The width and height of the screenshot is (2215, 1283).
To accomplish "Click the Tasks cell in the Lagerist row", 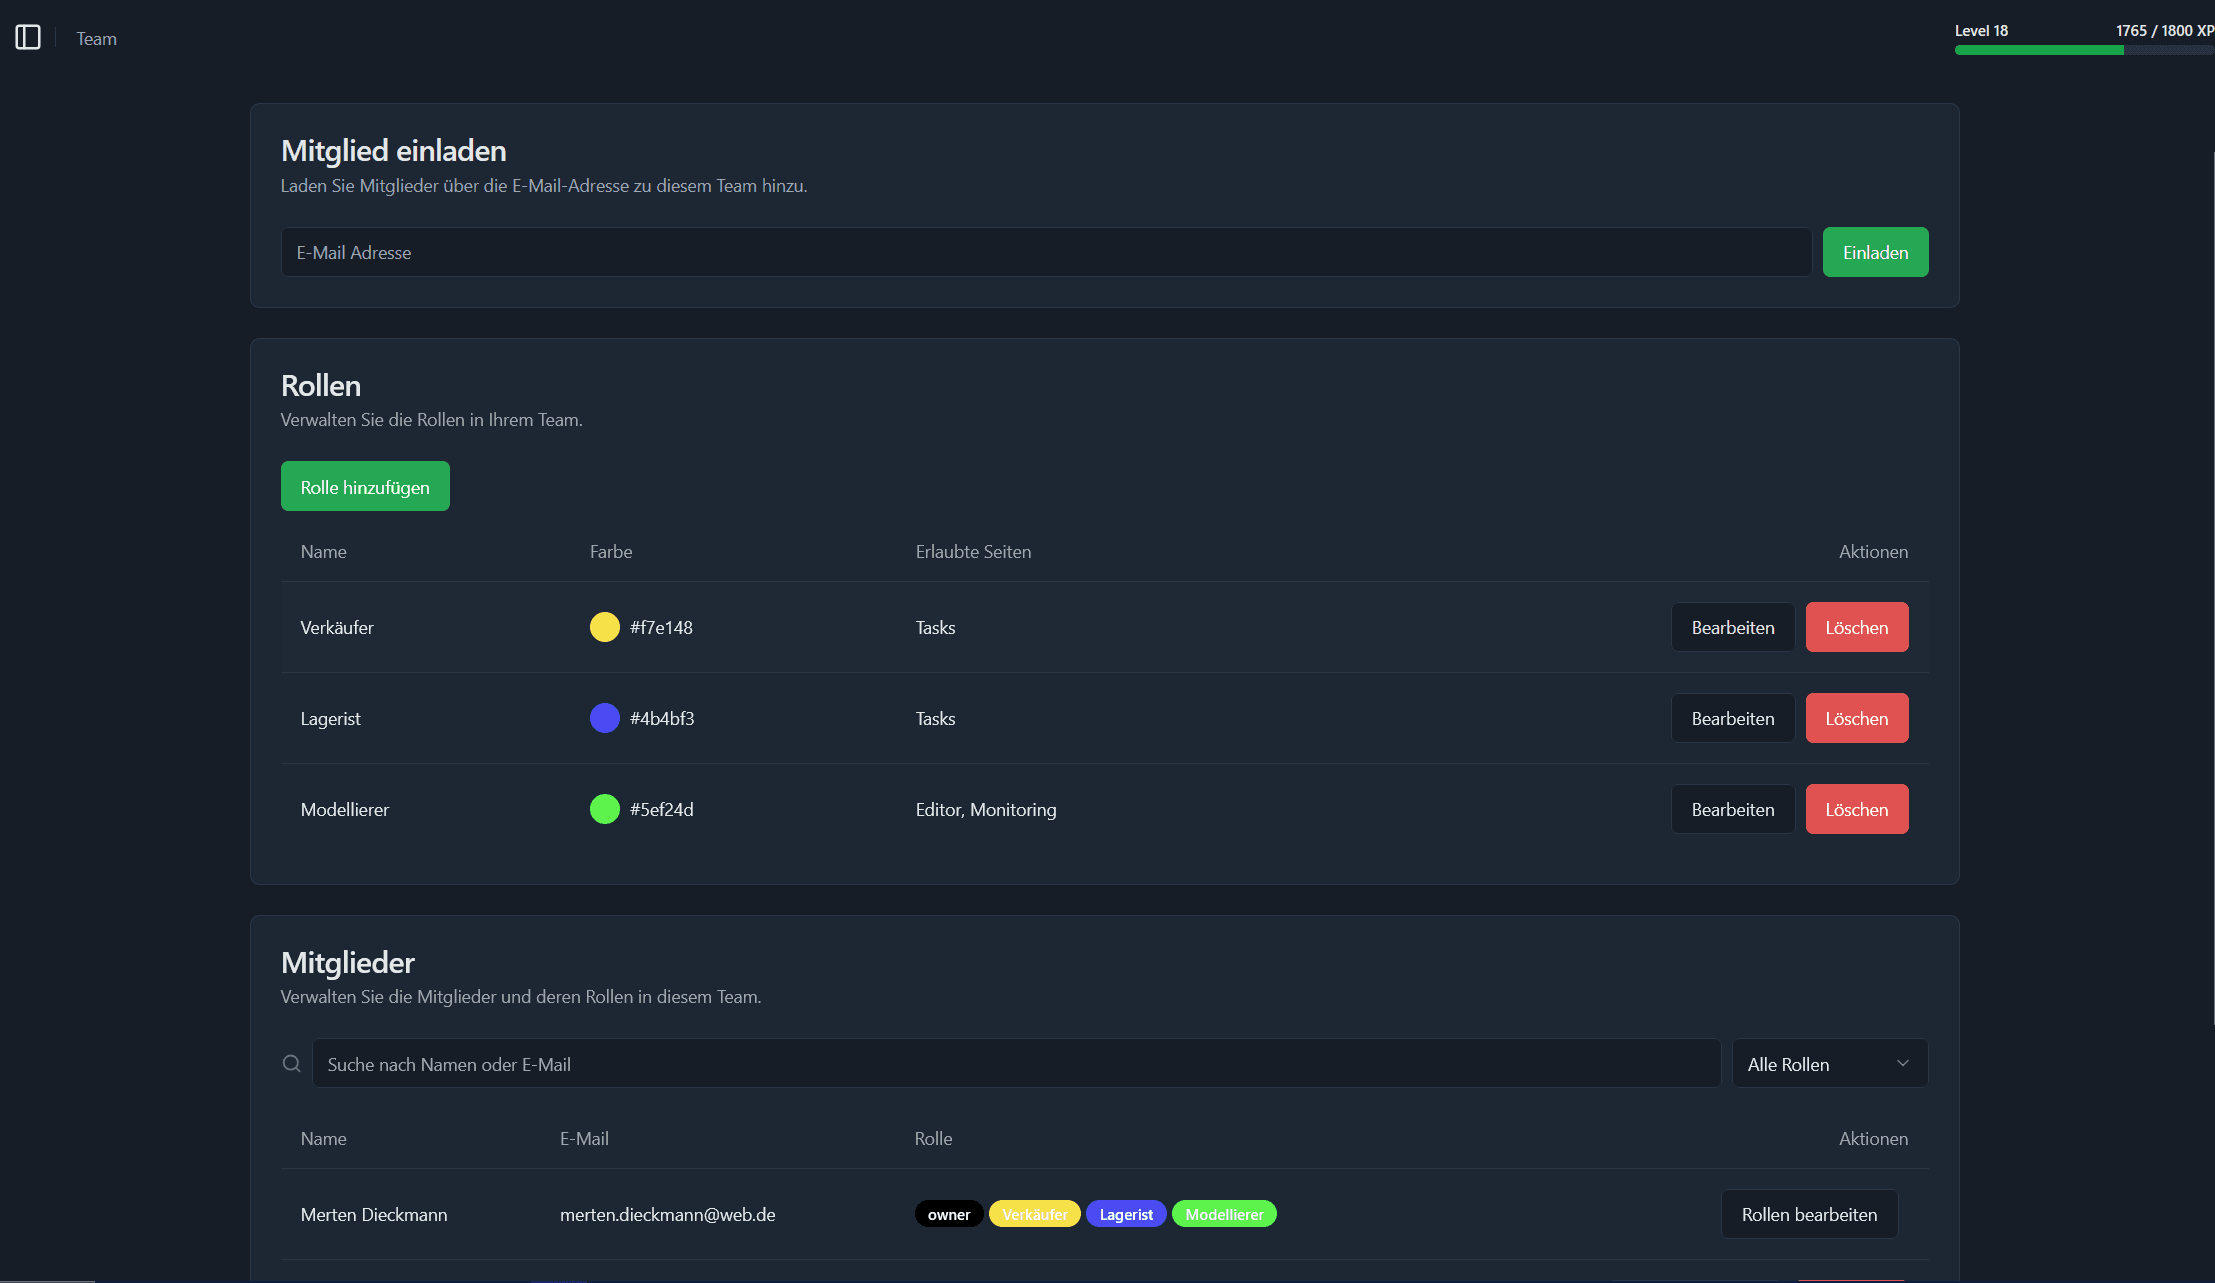I will (935, 719).
